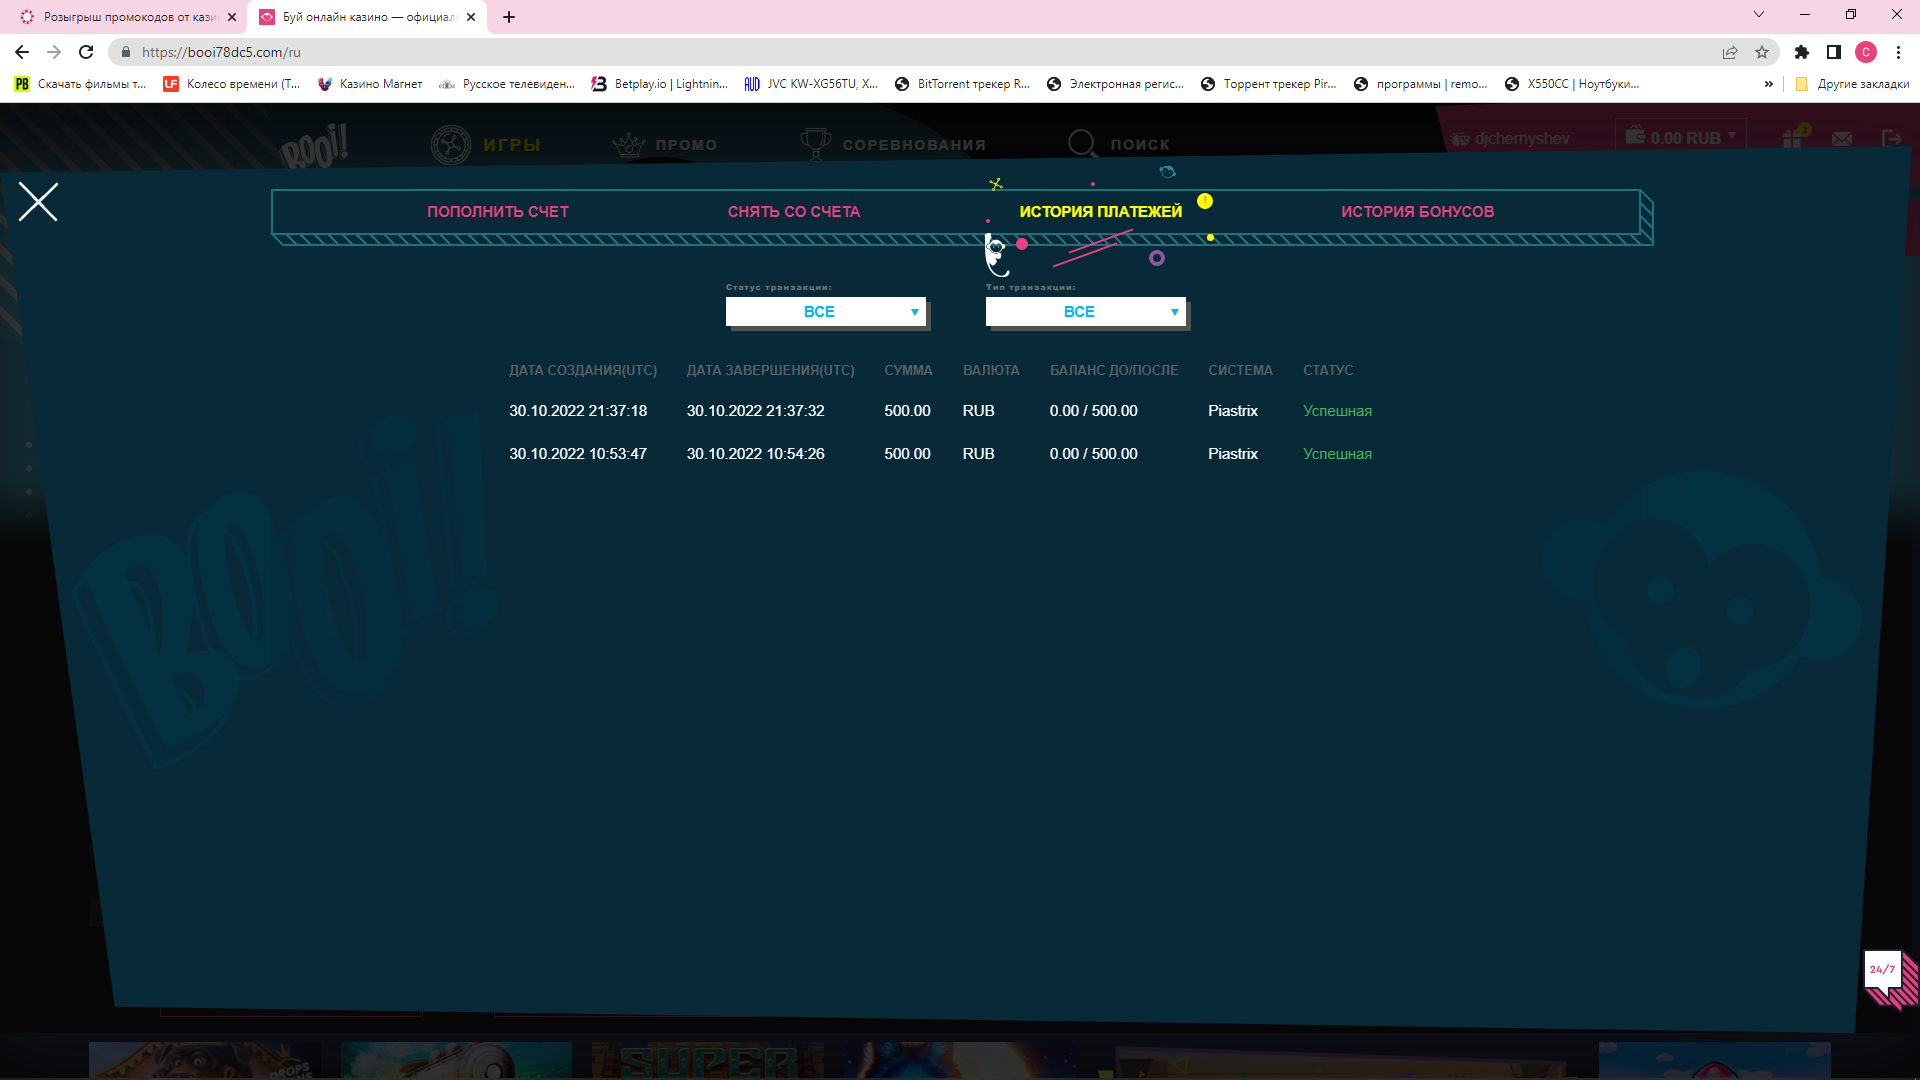Click the ИГРЫ menu item
This screenshot has height=1080, width=1920.
pyautogui.click(x=486, y=145)
